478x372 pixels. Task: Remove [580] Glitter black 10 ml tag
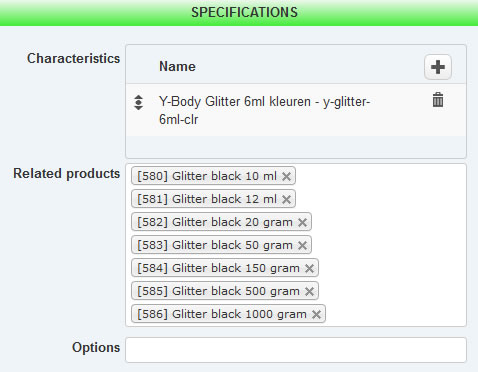[286, 176]
